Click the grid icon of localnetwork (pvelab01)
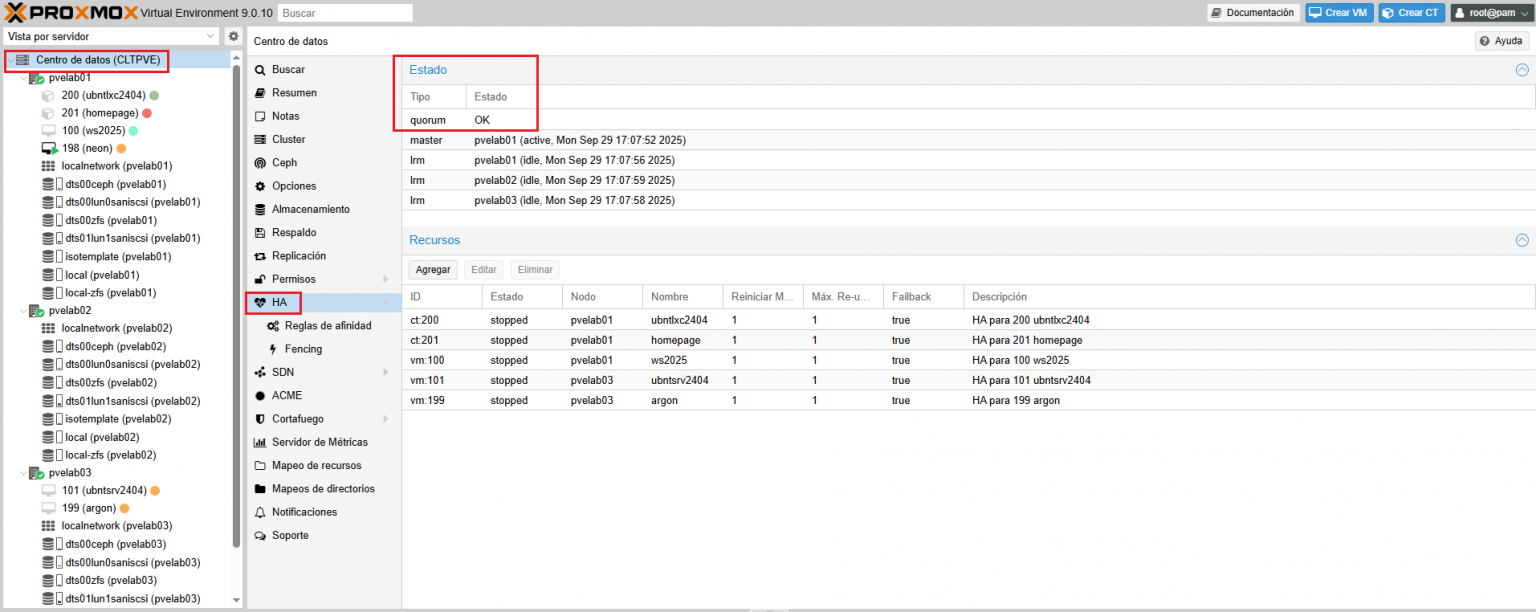Image resolution: width=1536 pixels, height=612 pixels. point(48,166)
